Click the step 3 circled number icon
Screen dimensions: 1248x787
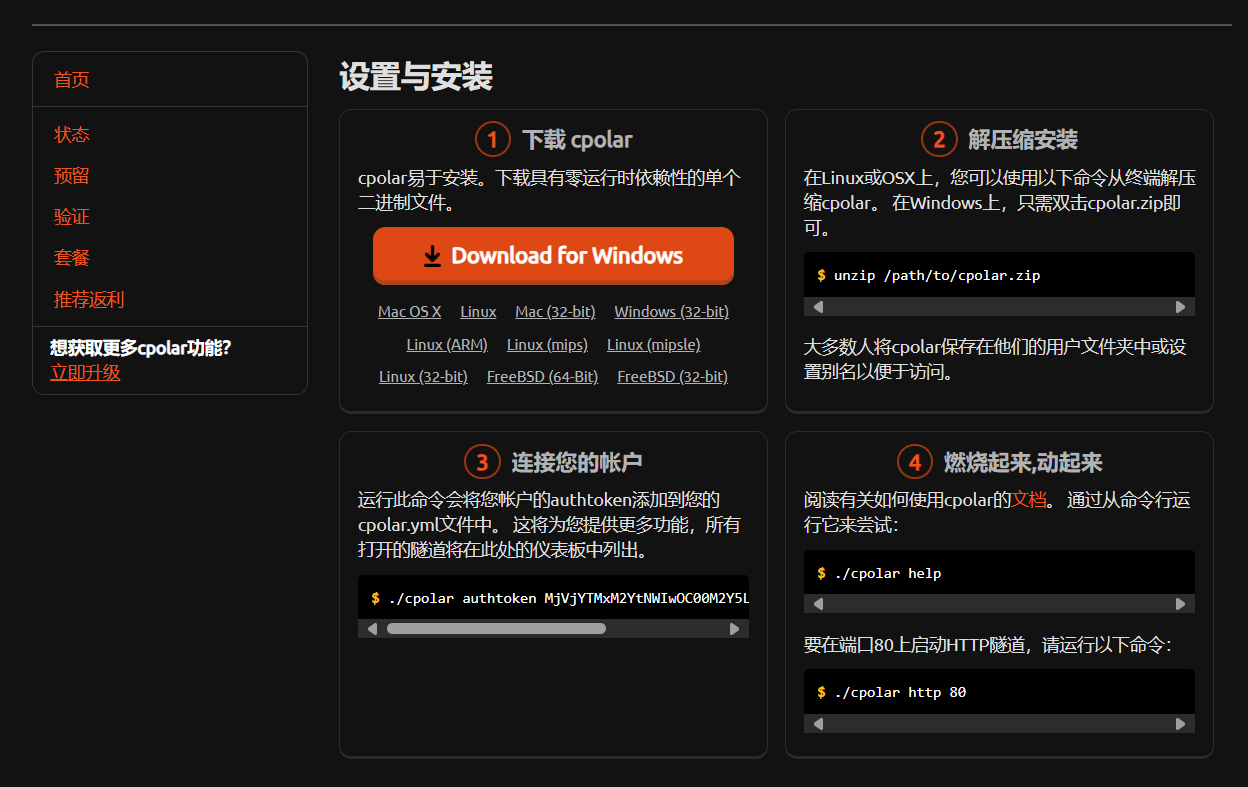pos(482,462)
